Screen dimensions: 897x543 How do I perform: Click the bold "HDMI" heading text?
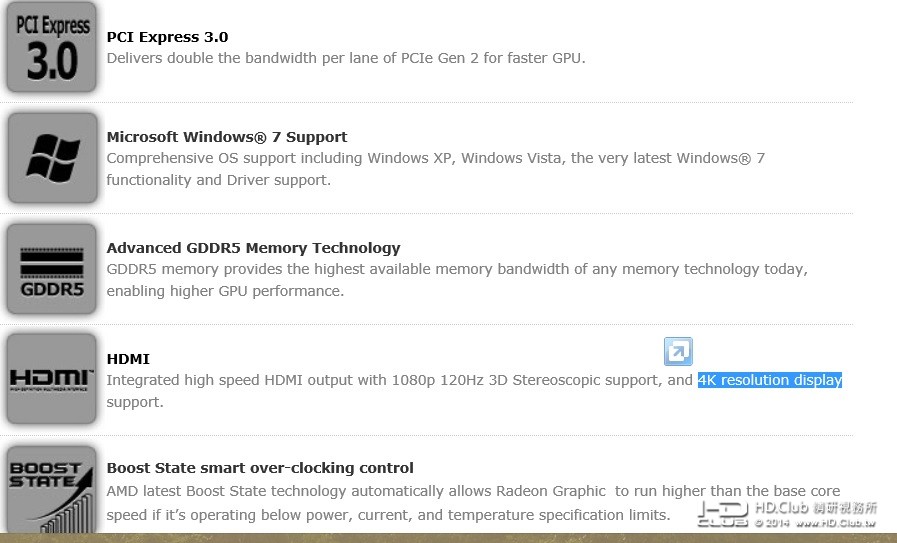[128, 359]
